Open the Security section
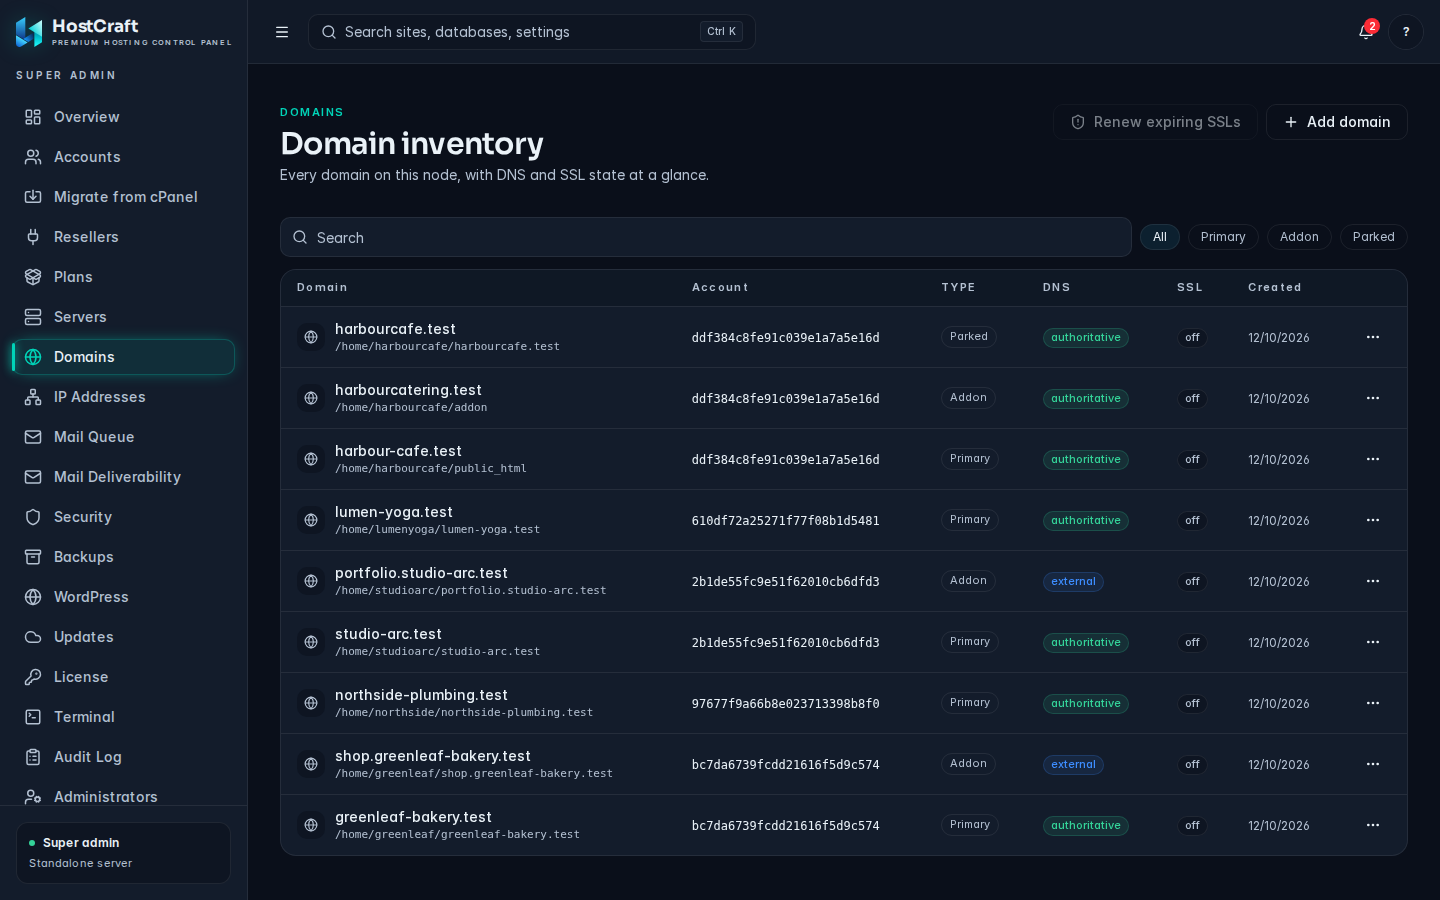 [124, 517]
